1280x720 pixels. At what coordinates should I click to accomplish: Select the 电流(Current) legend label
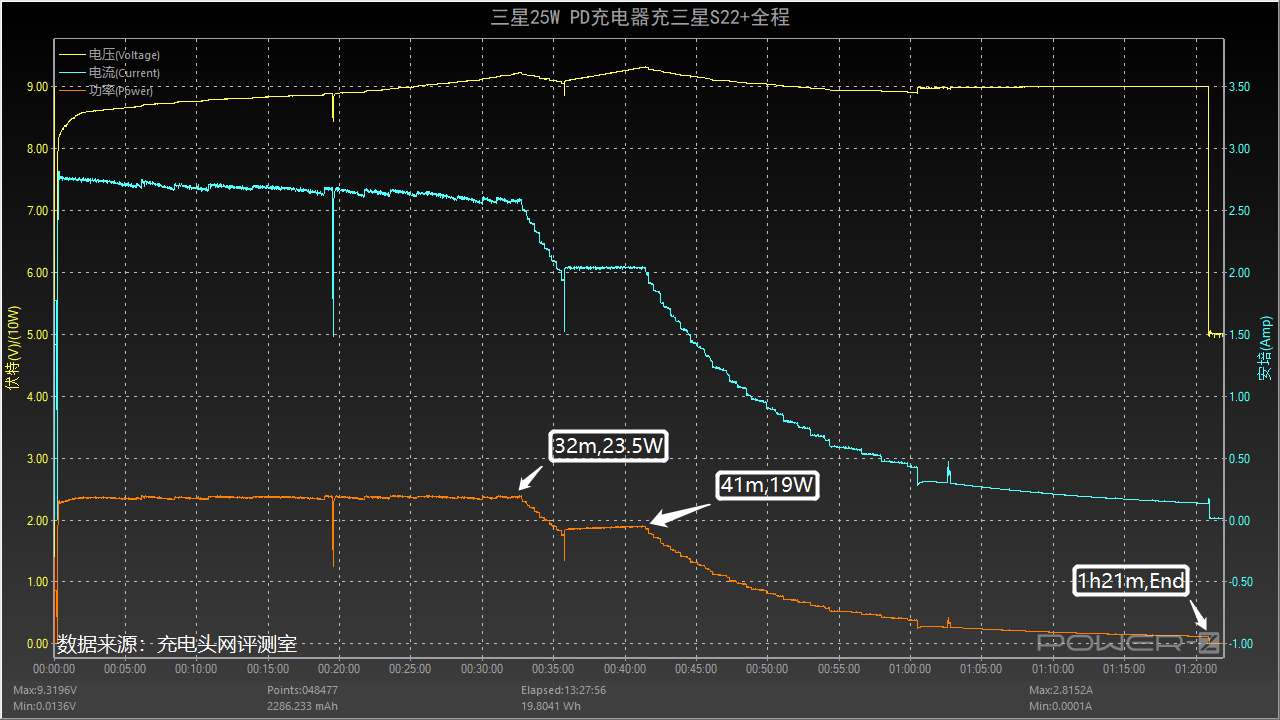(x=124, y=73)
